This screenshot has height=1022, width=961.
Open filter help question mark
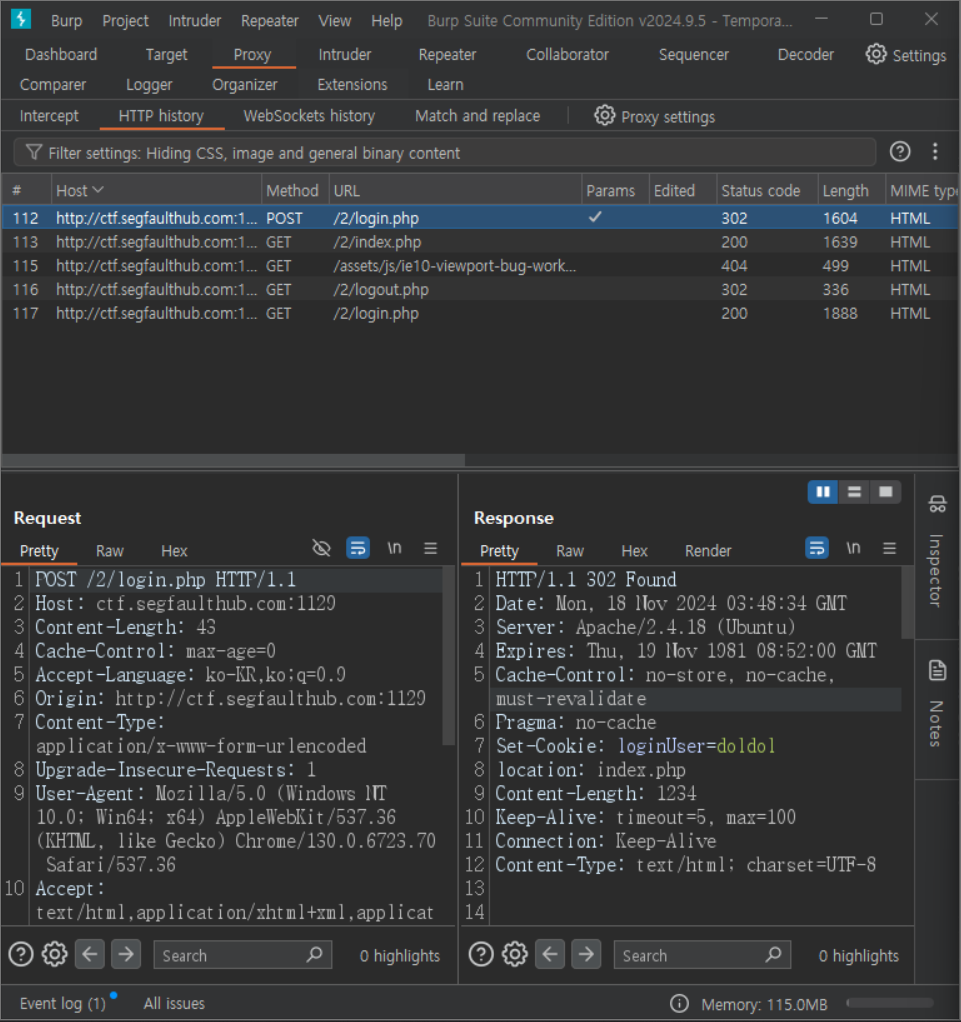(900, 152)
